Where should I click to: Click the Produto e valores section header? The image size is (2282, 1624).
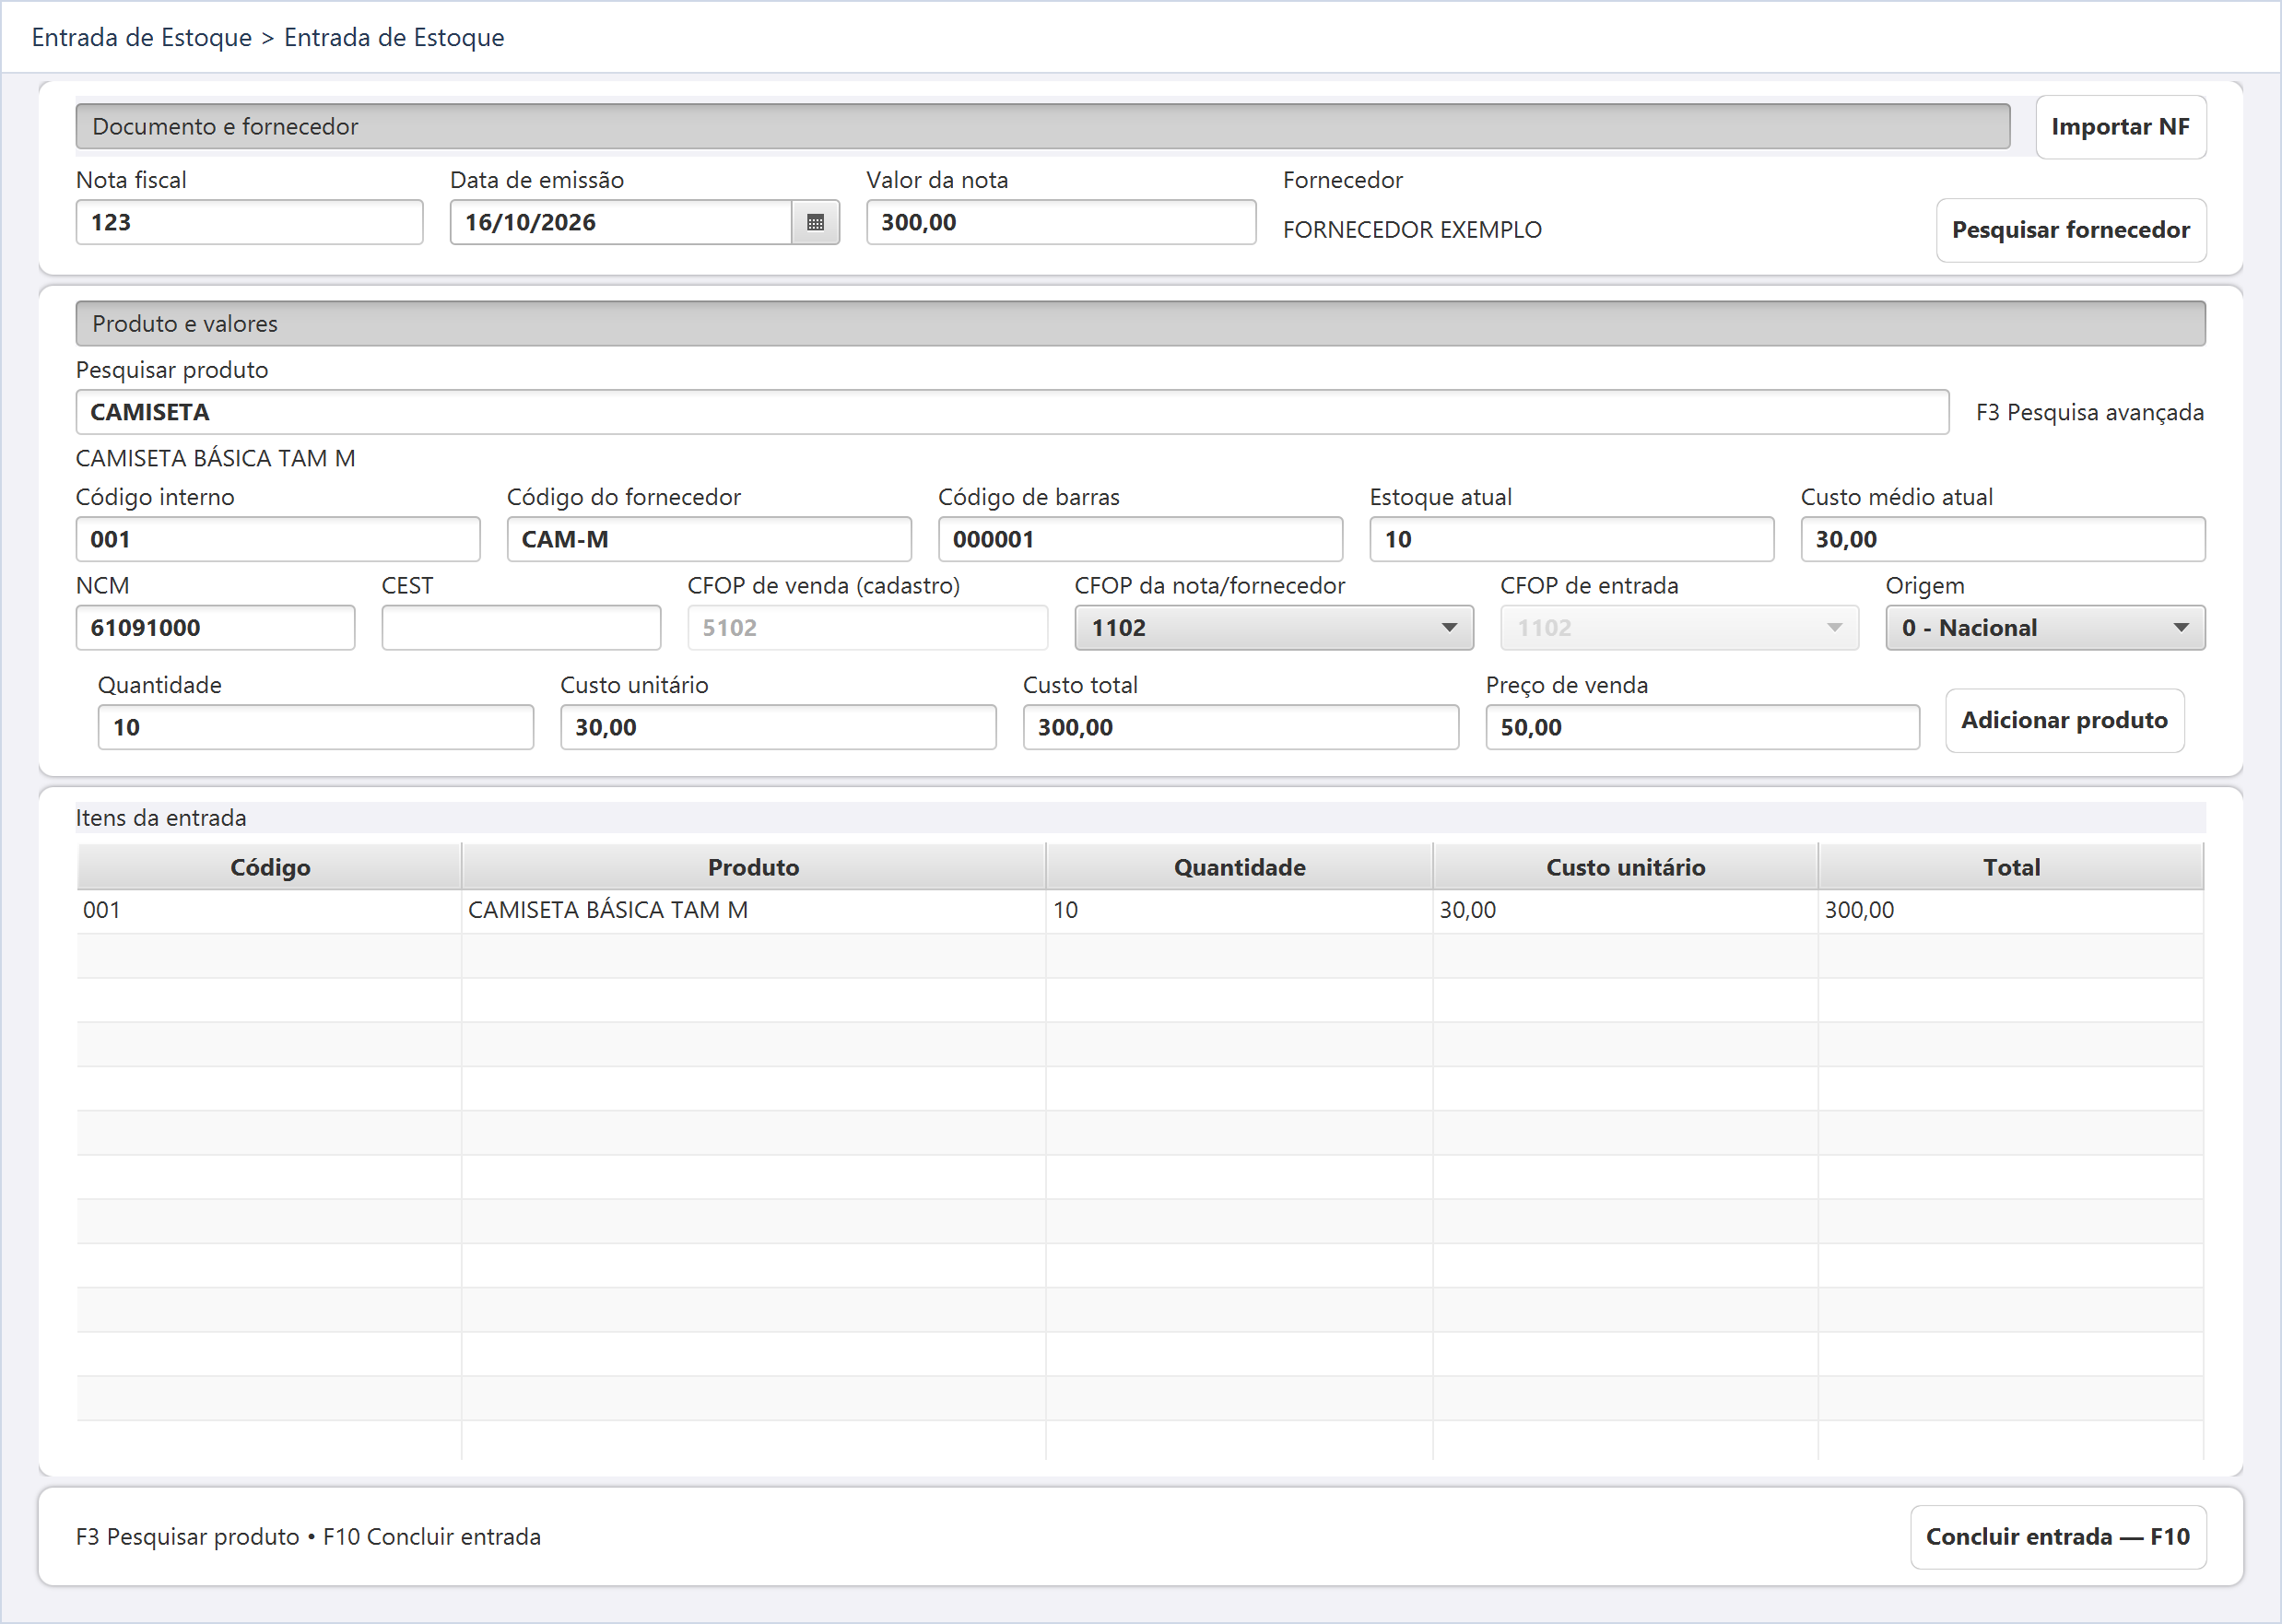[1140, 323]
